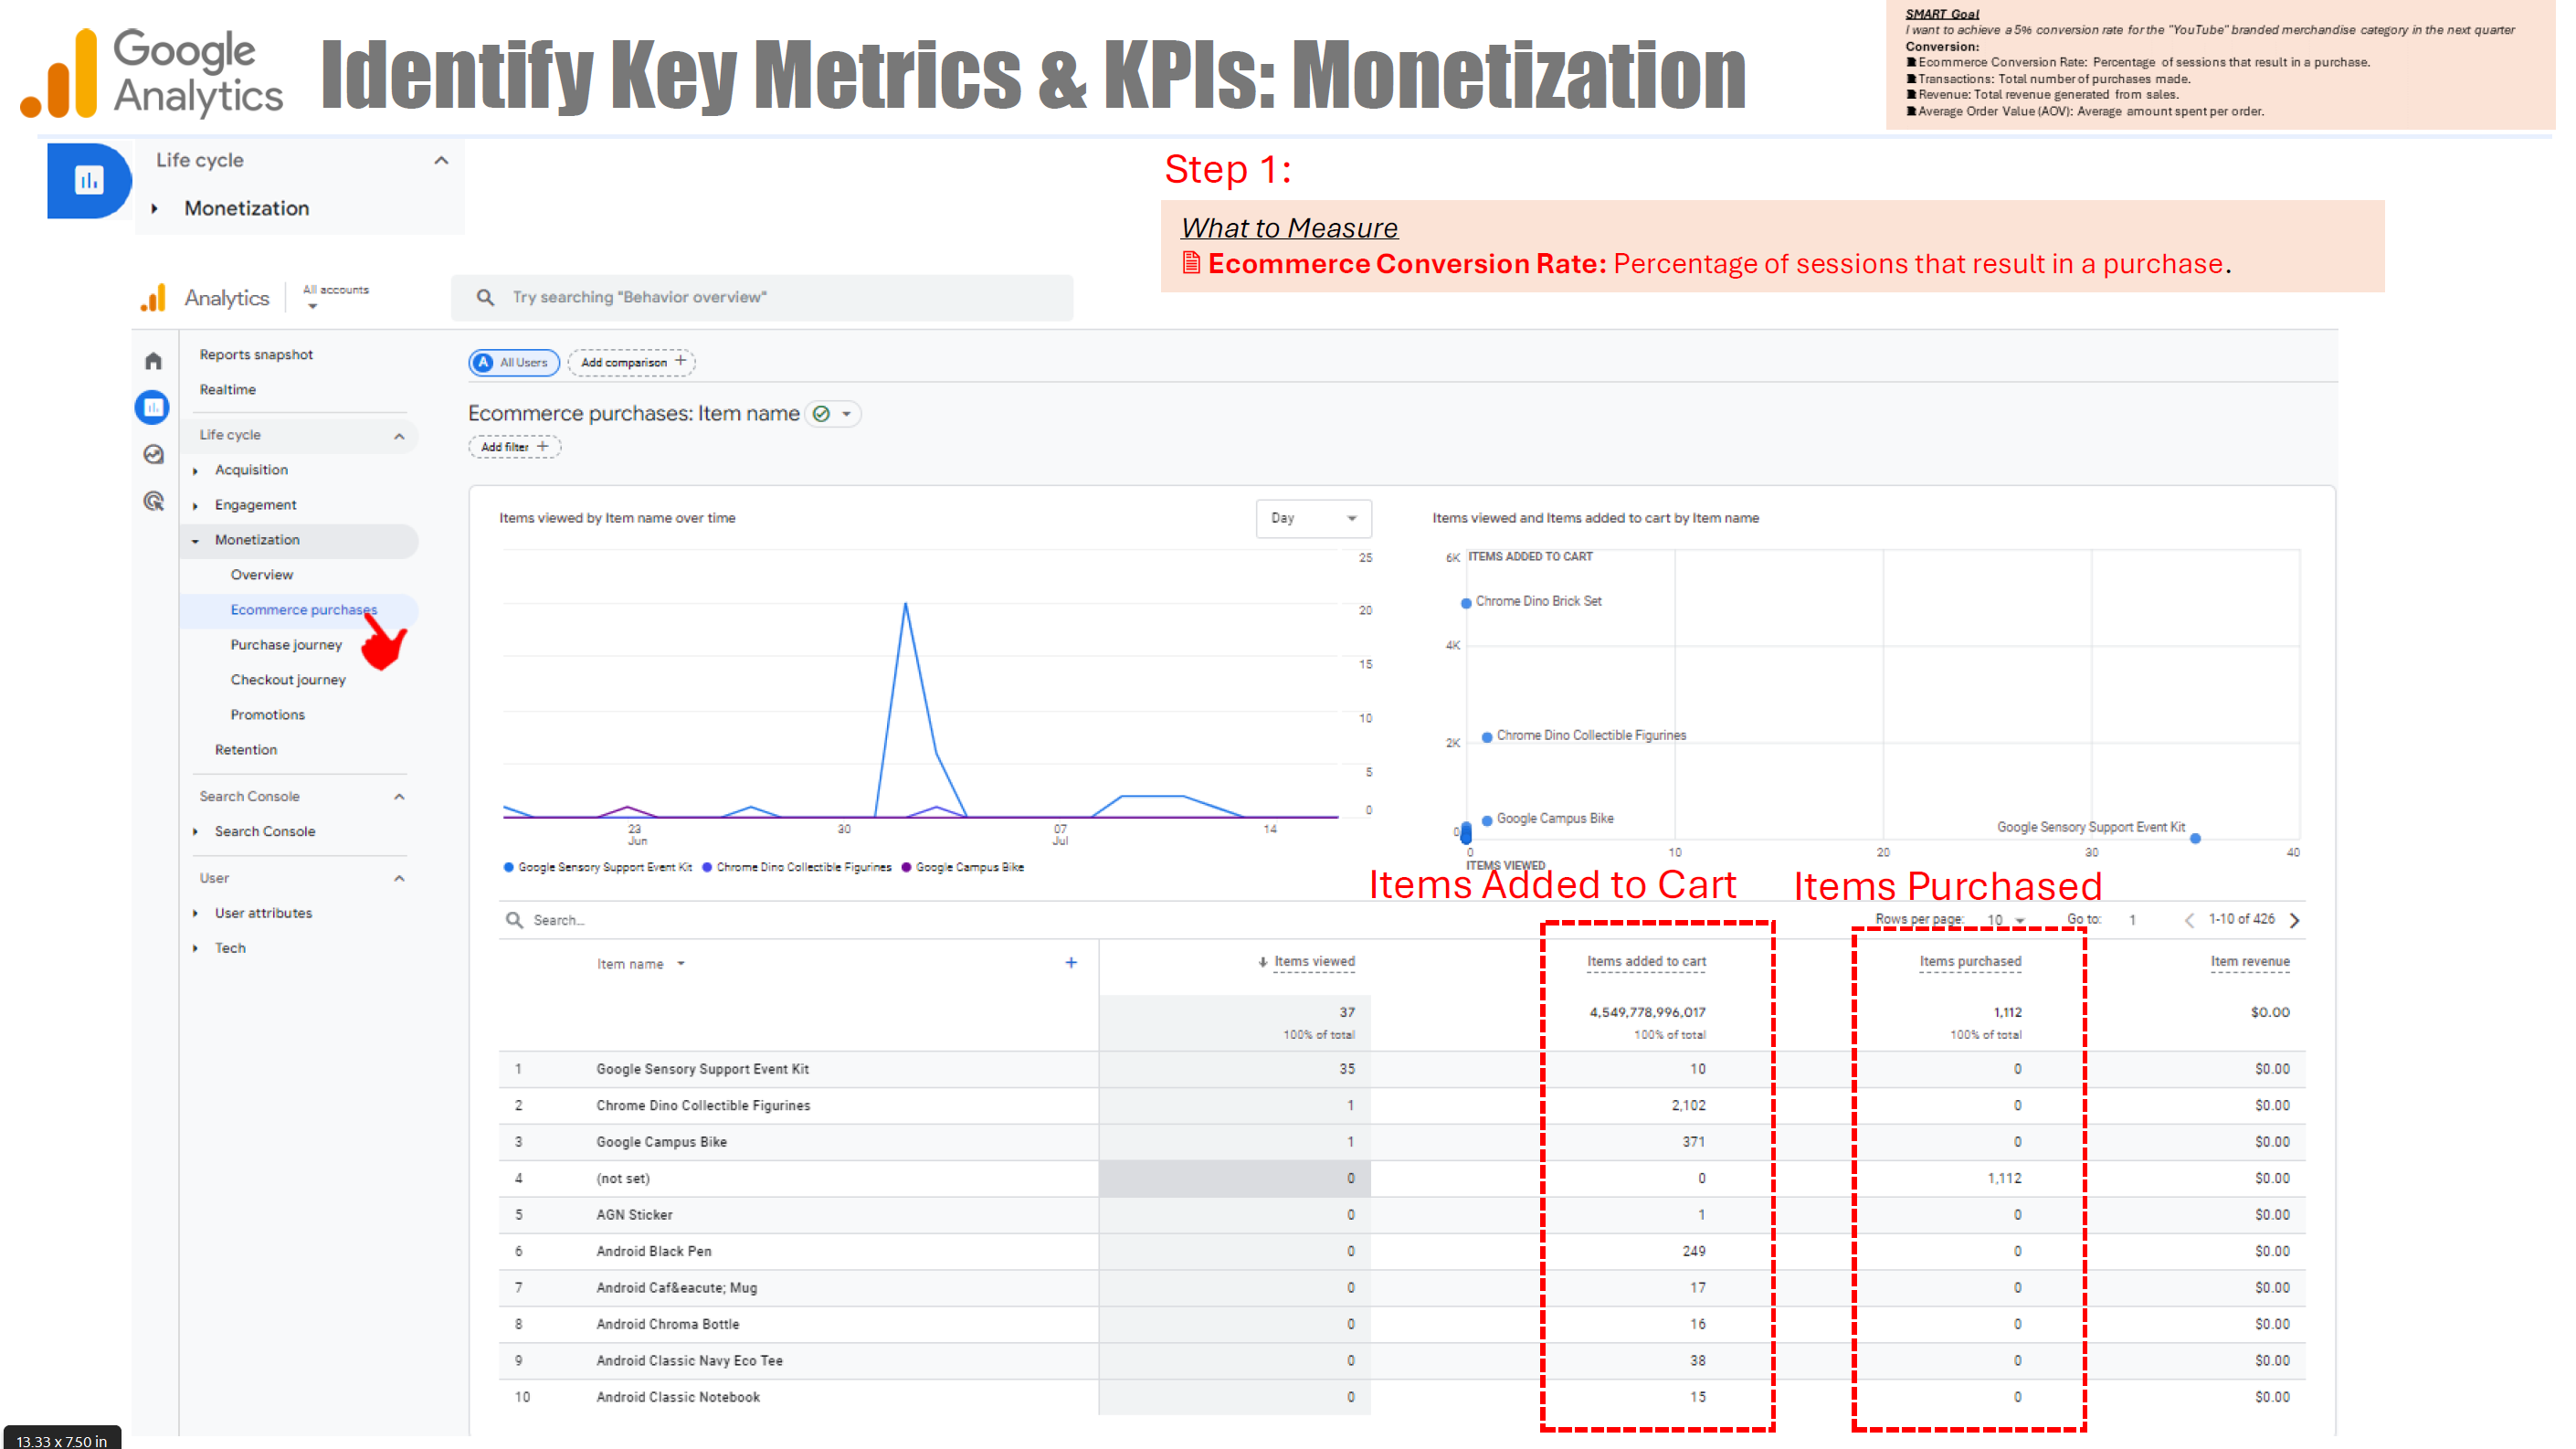Toggle the All Users comparison chip

point(514,362)
